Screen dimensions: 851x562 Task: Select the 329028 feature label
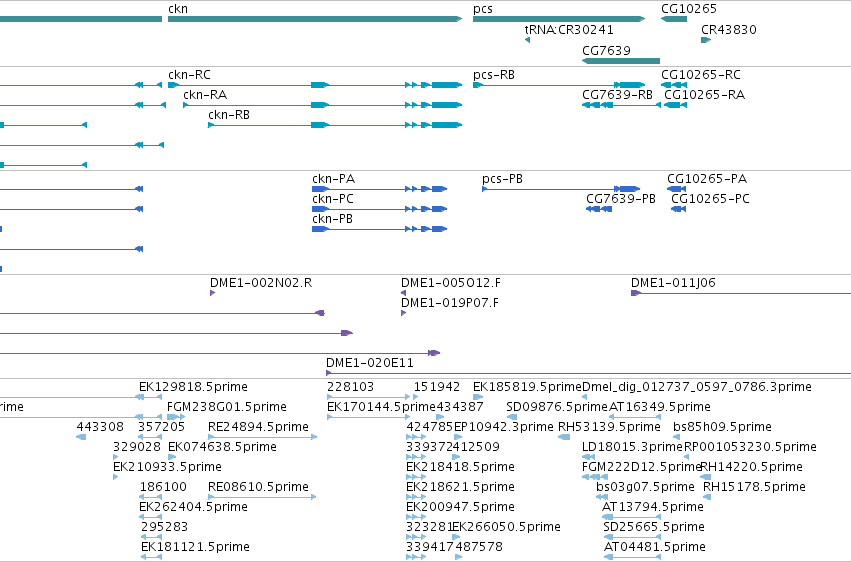click(137, 448)
